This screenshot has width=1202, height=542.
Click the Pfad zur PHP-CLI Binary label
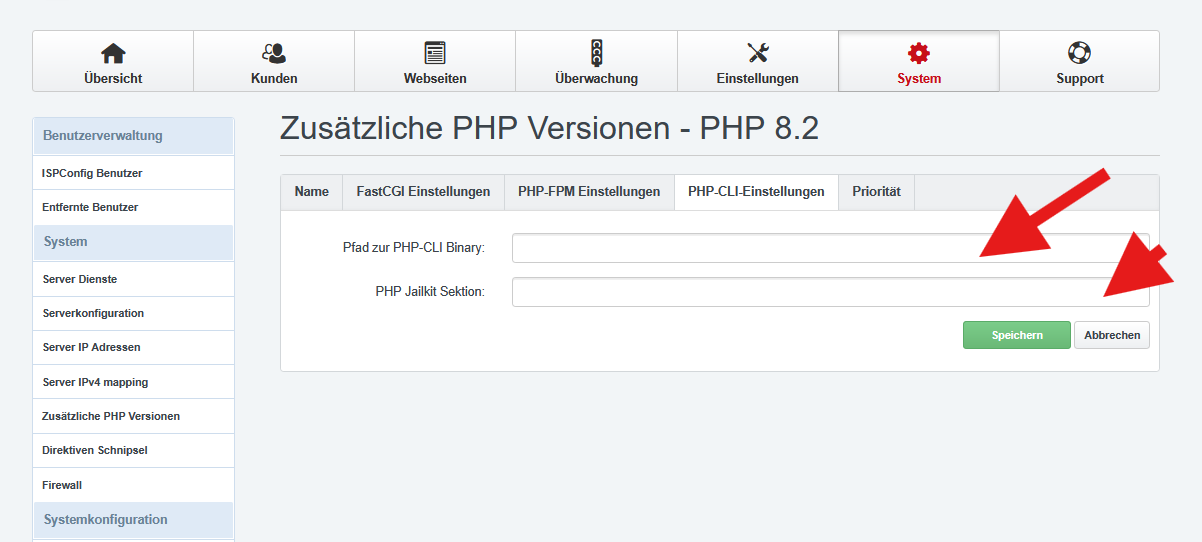[x=413, y=248]
